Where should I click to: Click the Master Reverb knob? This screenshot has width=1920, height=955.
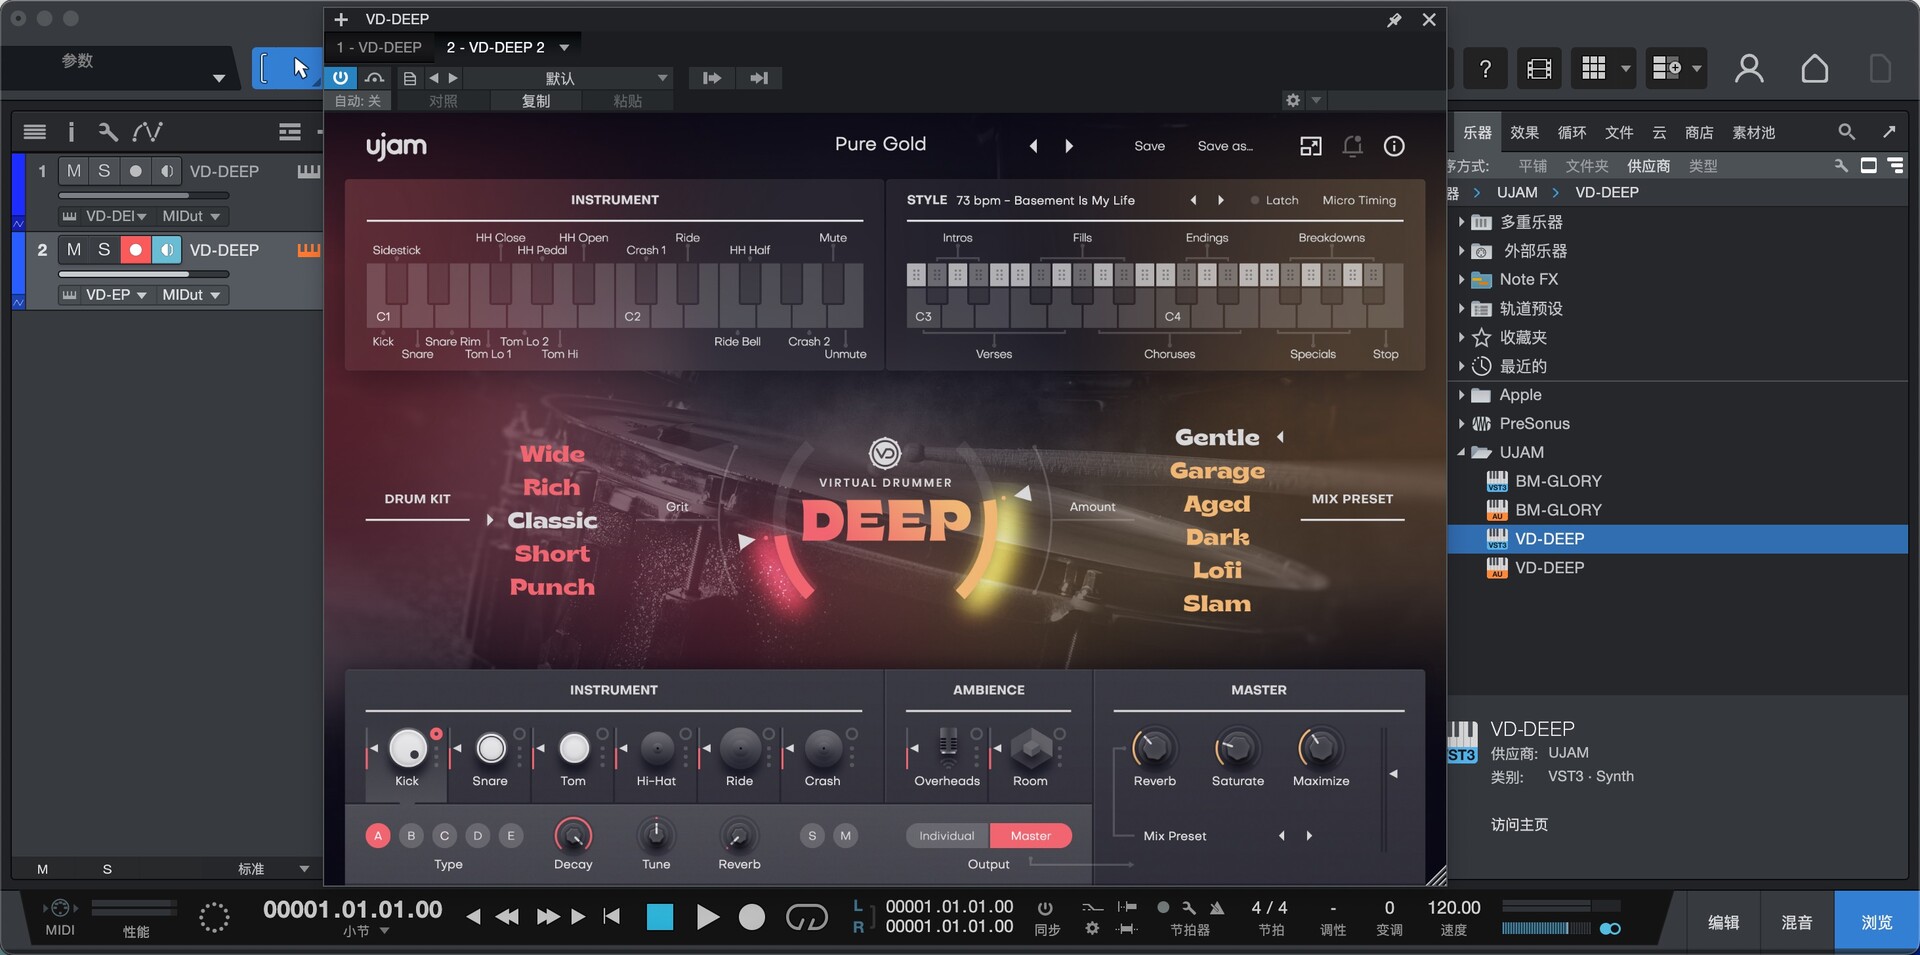pyautogui.click(x=1154, y=747)
